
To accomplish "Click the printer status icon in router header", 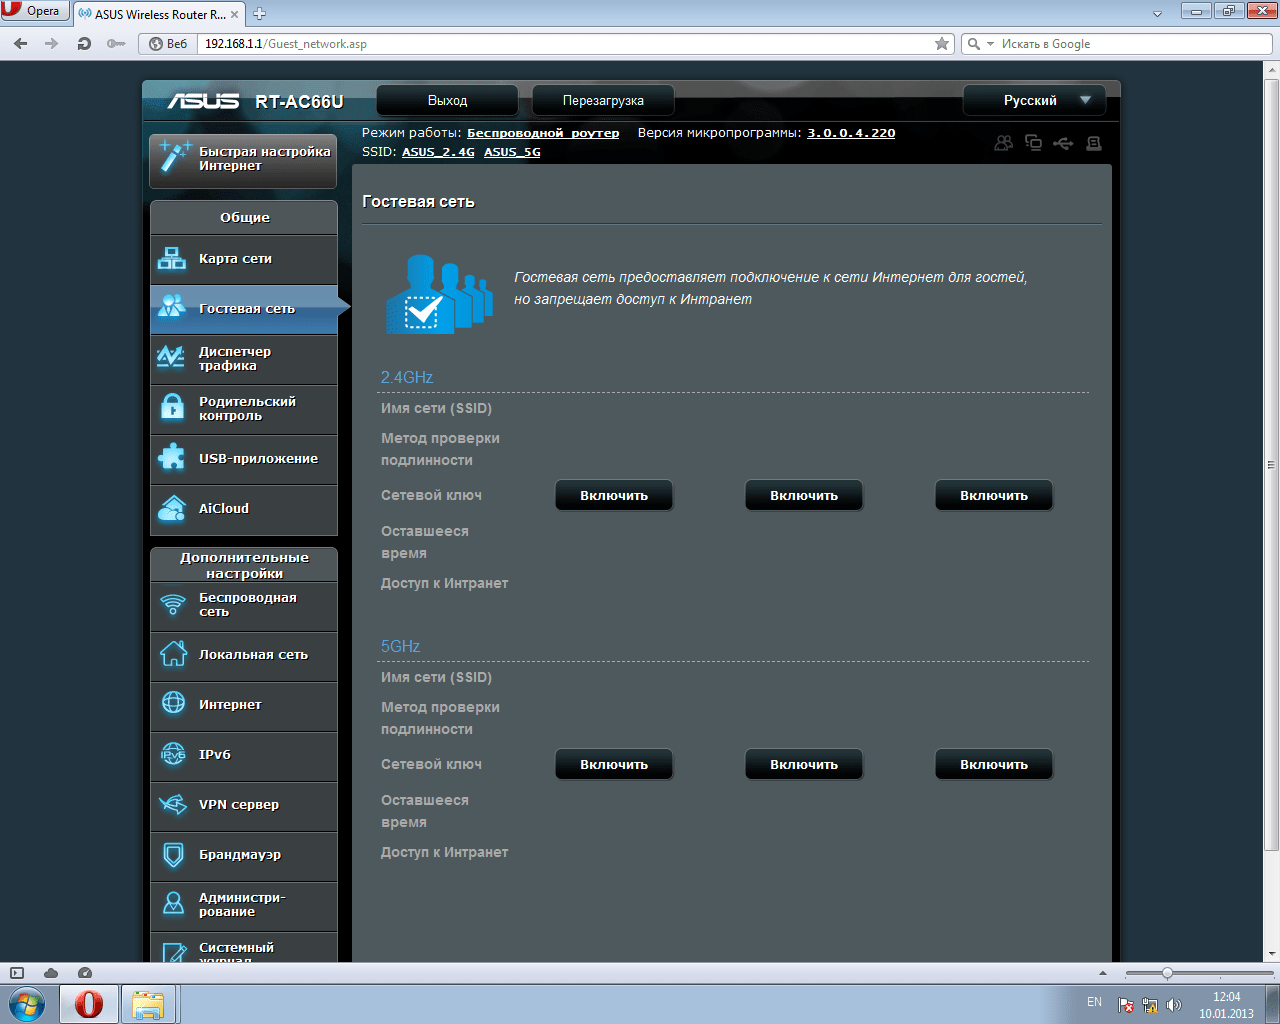I will (1094, 143).
